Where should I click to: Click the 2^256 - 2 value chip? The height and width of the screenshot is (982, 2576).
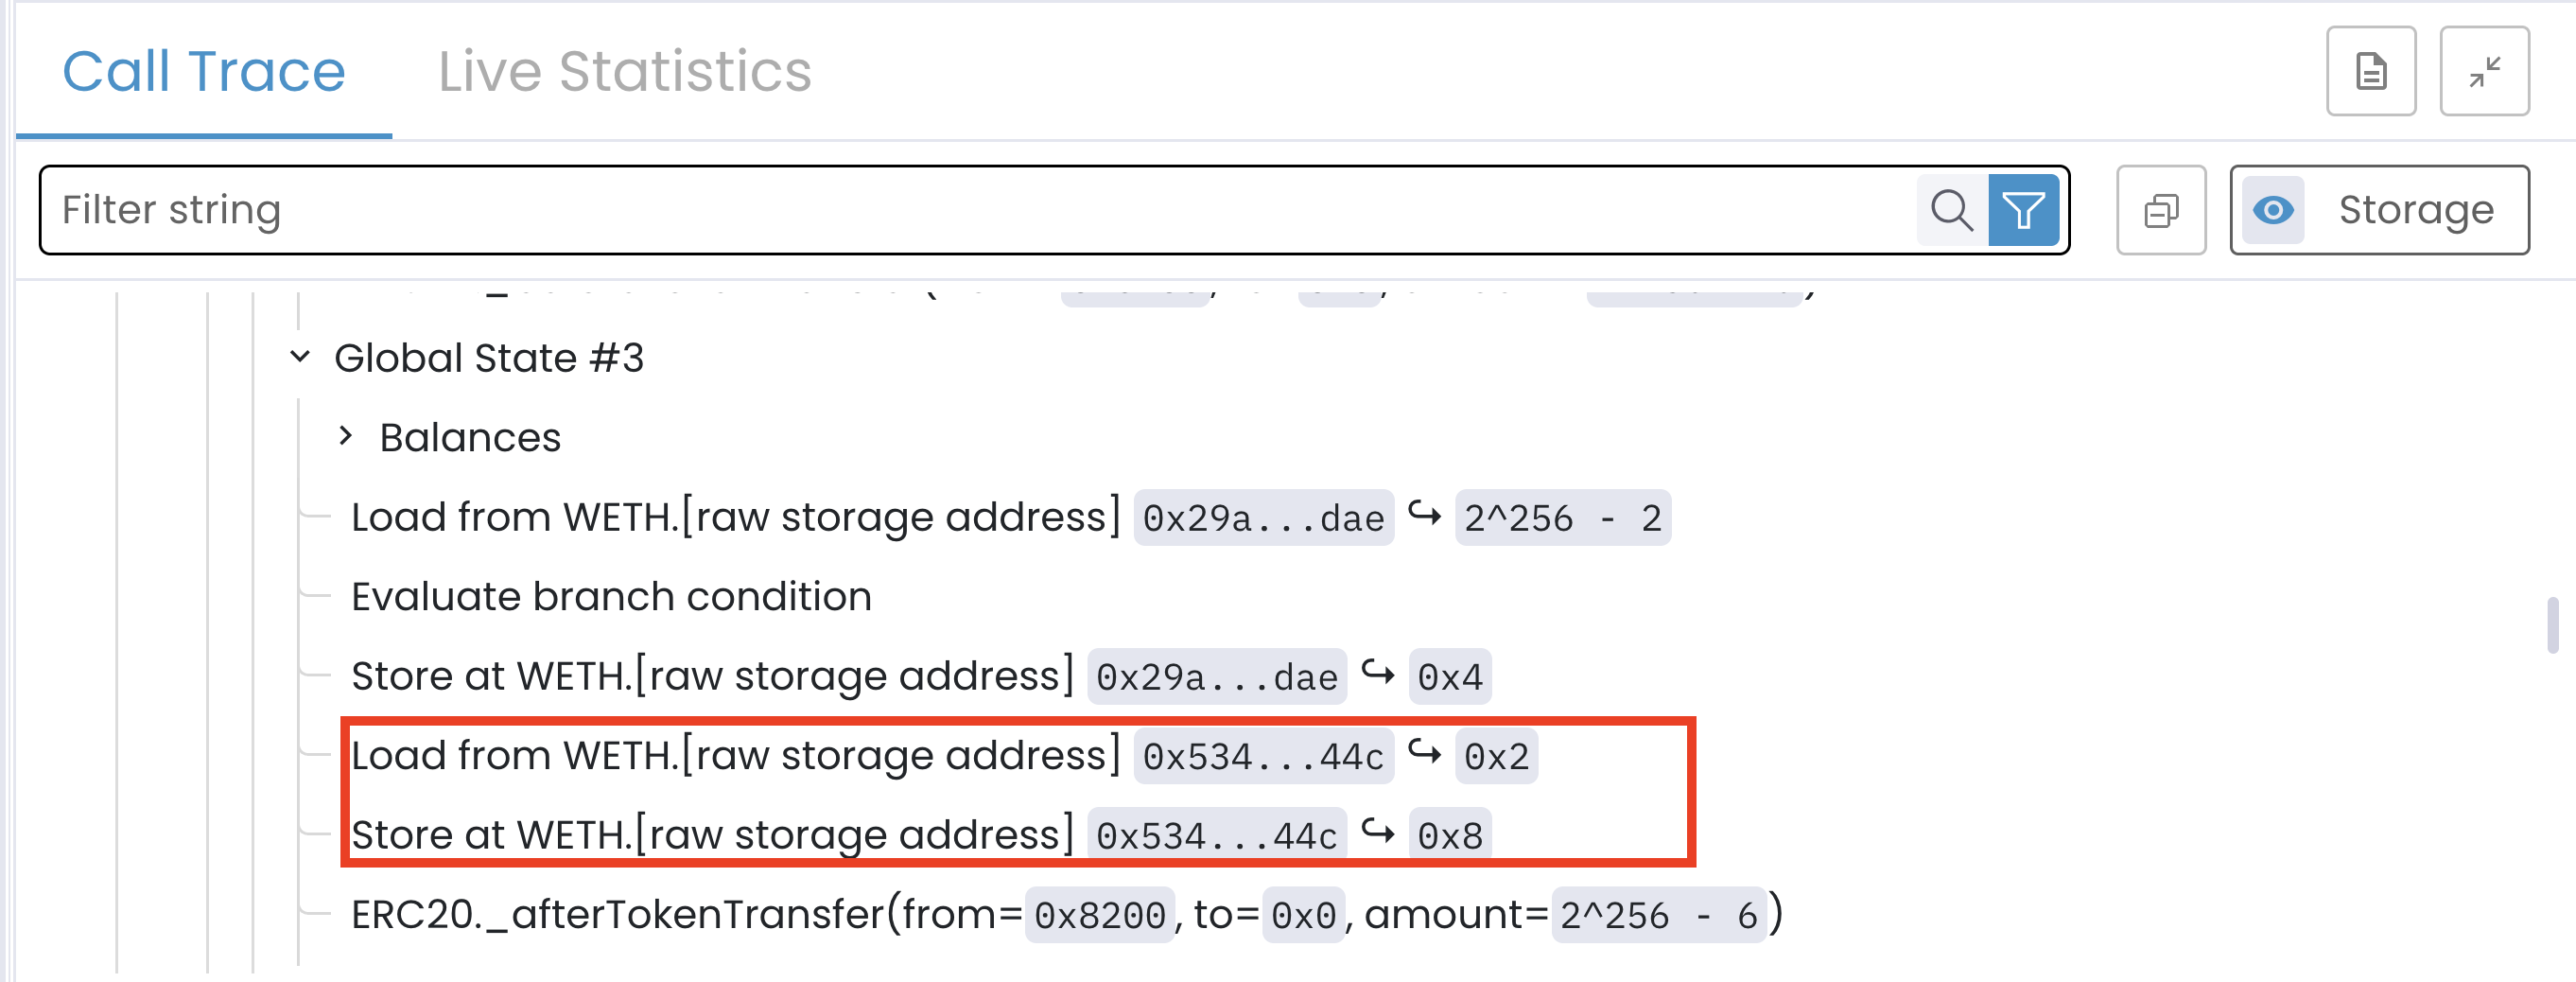1562,518
